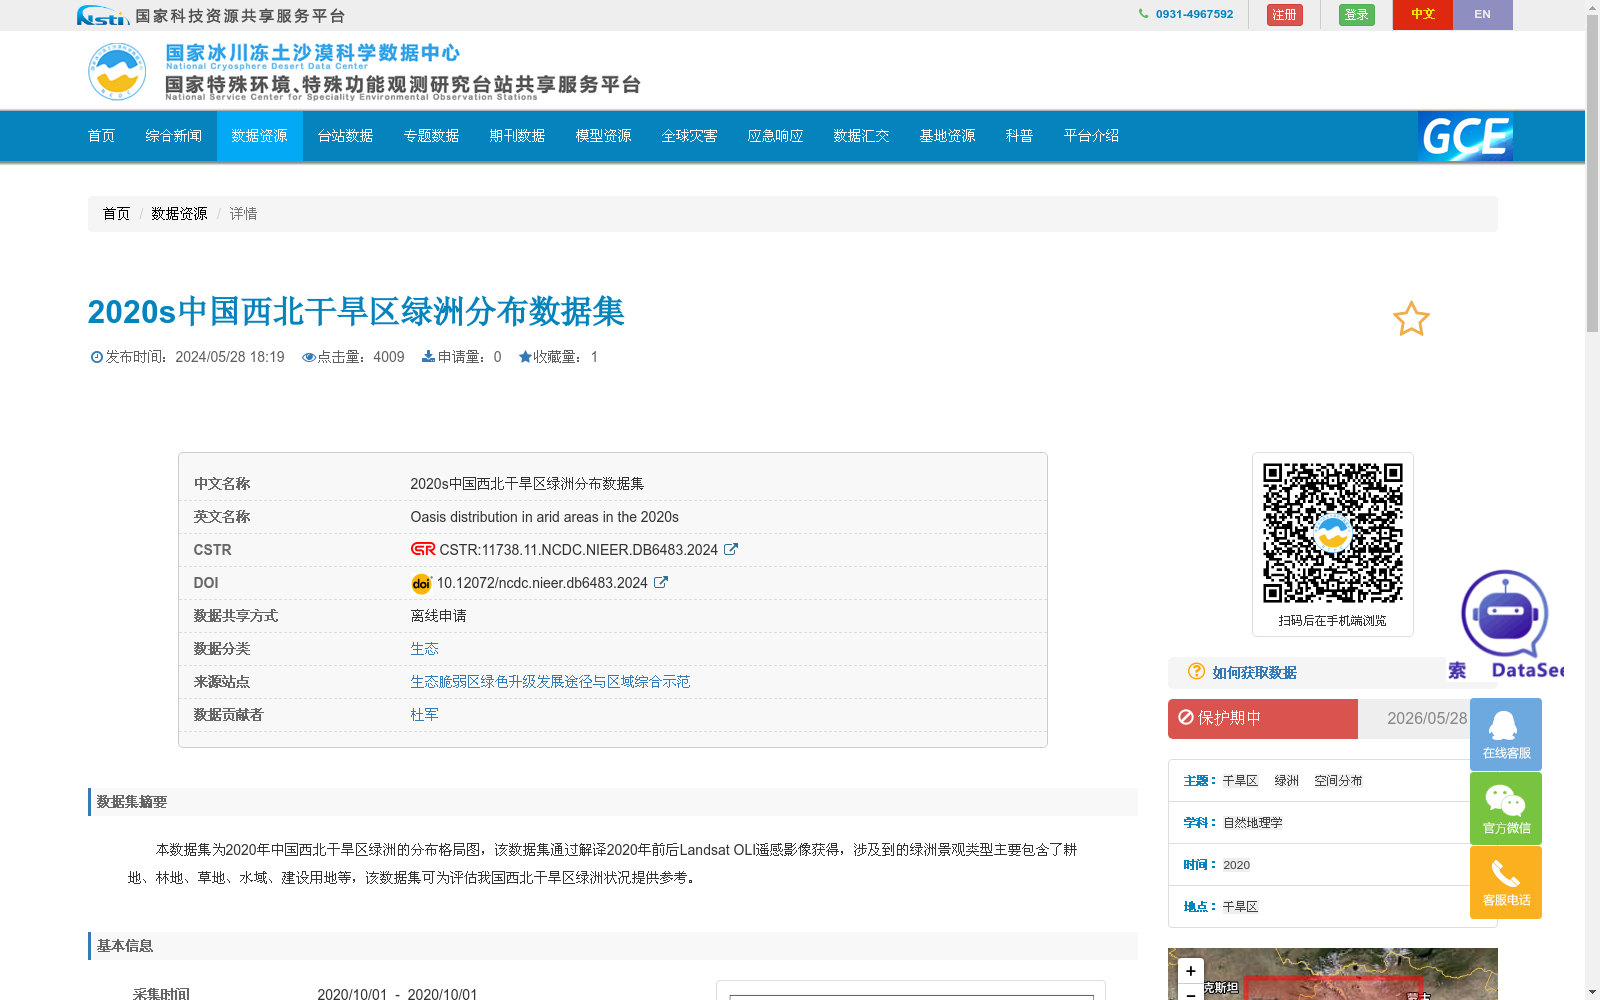Click the 点击量 4009 view count

[353, 357]
